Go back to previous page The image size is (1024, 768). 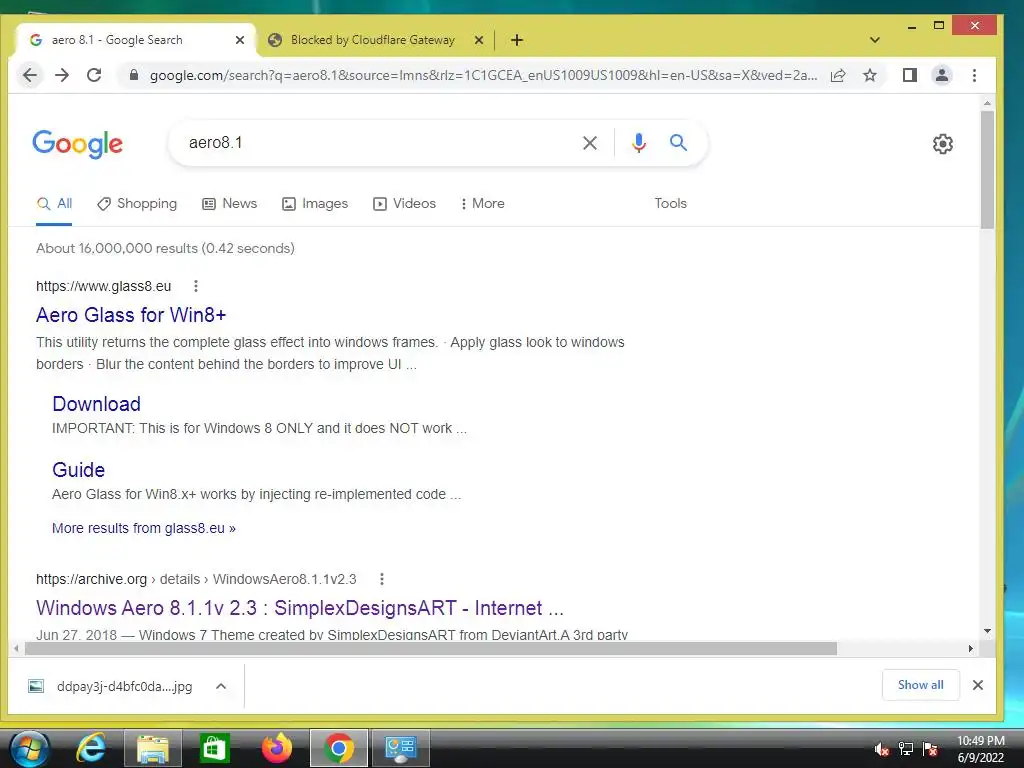click(30, 75)
